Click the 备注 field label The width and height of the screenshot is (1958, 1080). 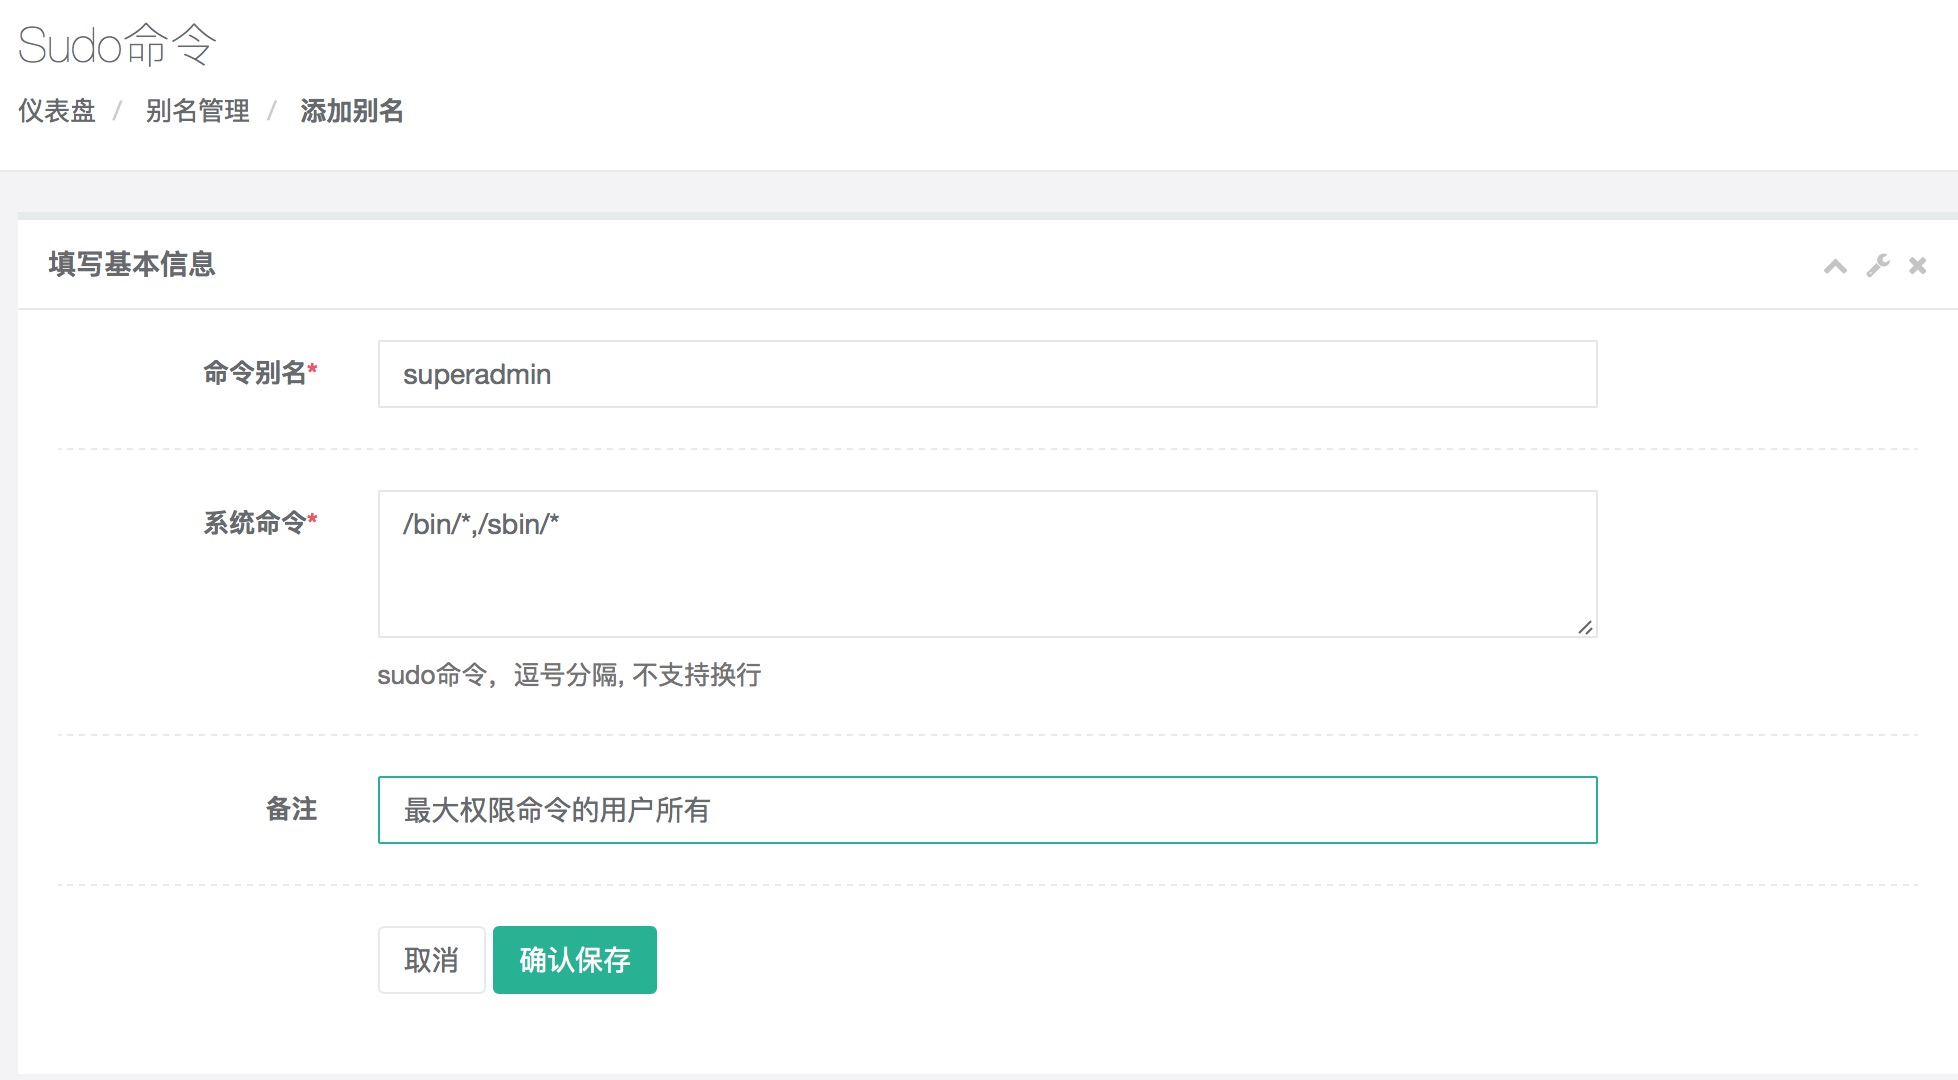pos(291,809)
